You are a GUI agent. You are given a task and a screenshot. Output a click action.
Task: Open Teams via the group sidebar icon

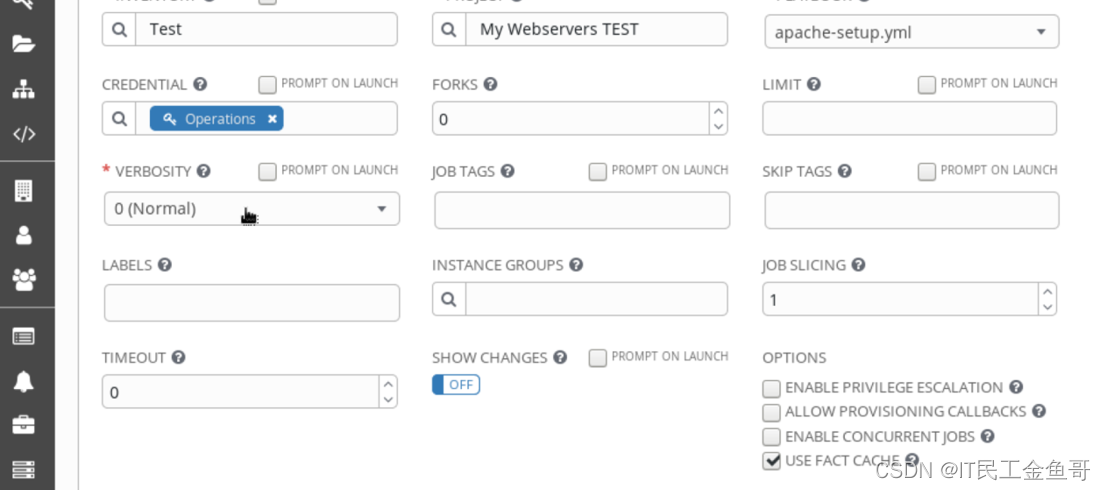point(23,280)
